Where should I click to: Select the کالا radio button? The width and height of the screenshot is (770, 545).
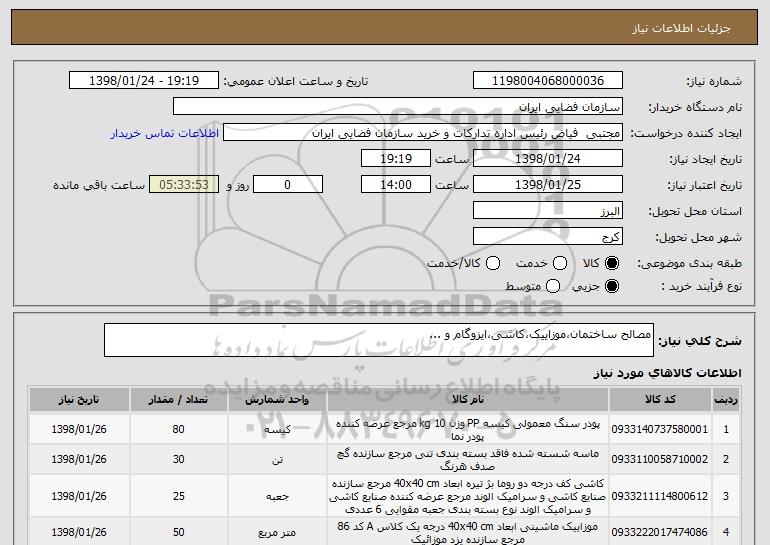[x=612, y=263]
